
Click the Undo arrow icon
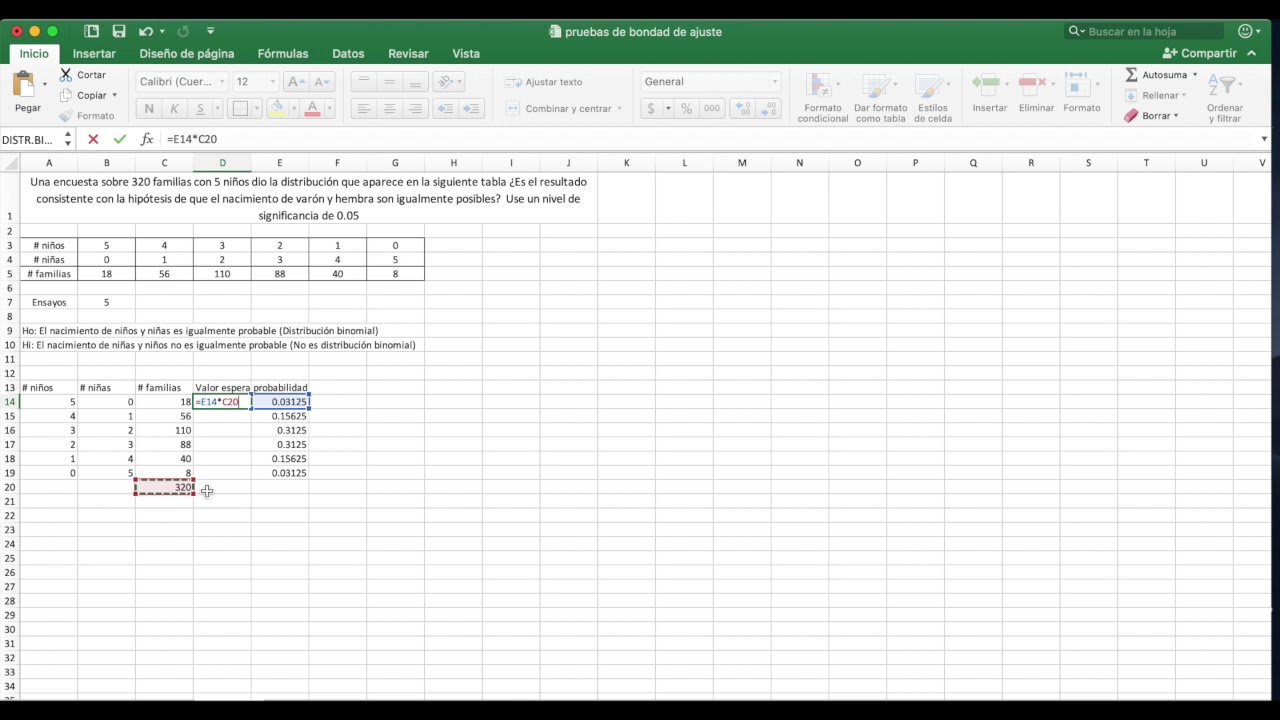(146, 31)
